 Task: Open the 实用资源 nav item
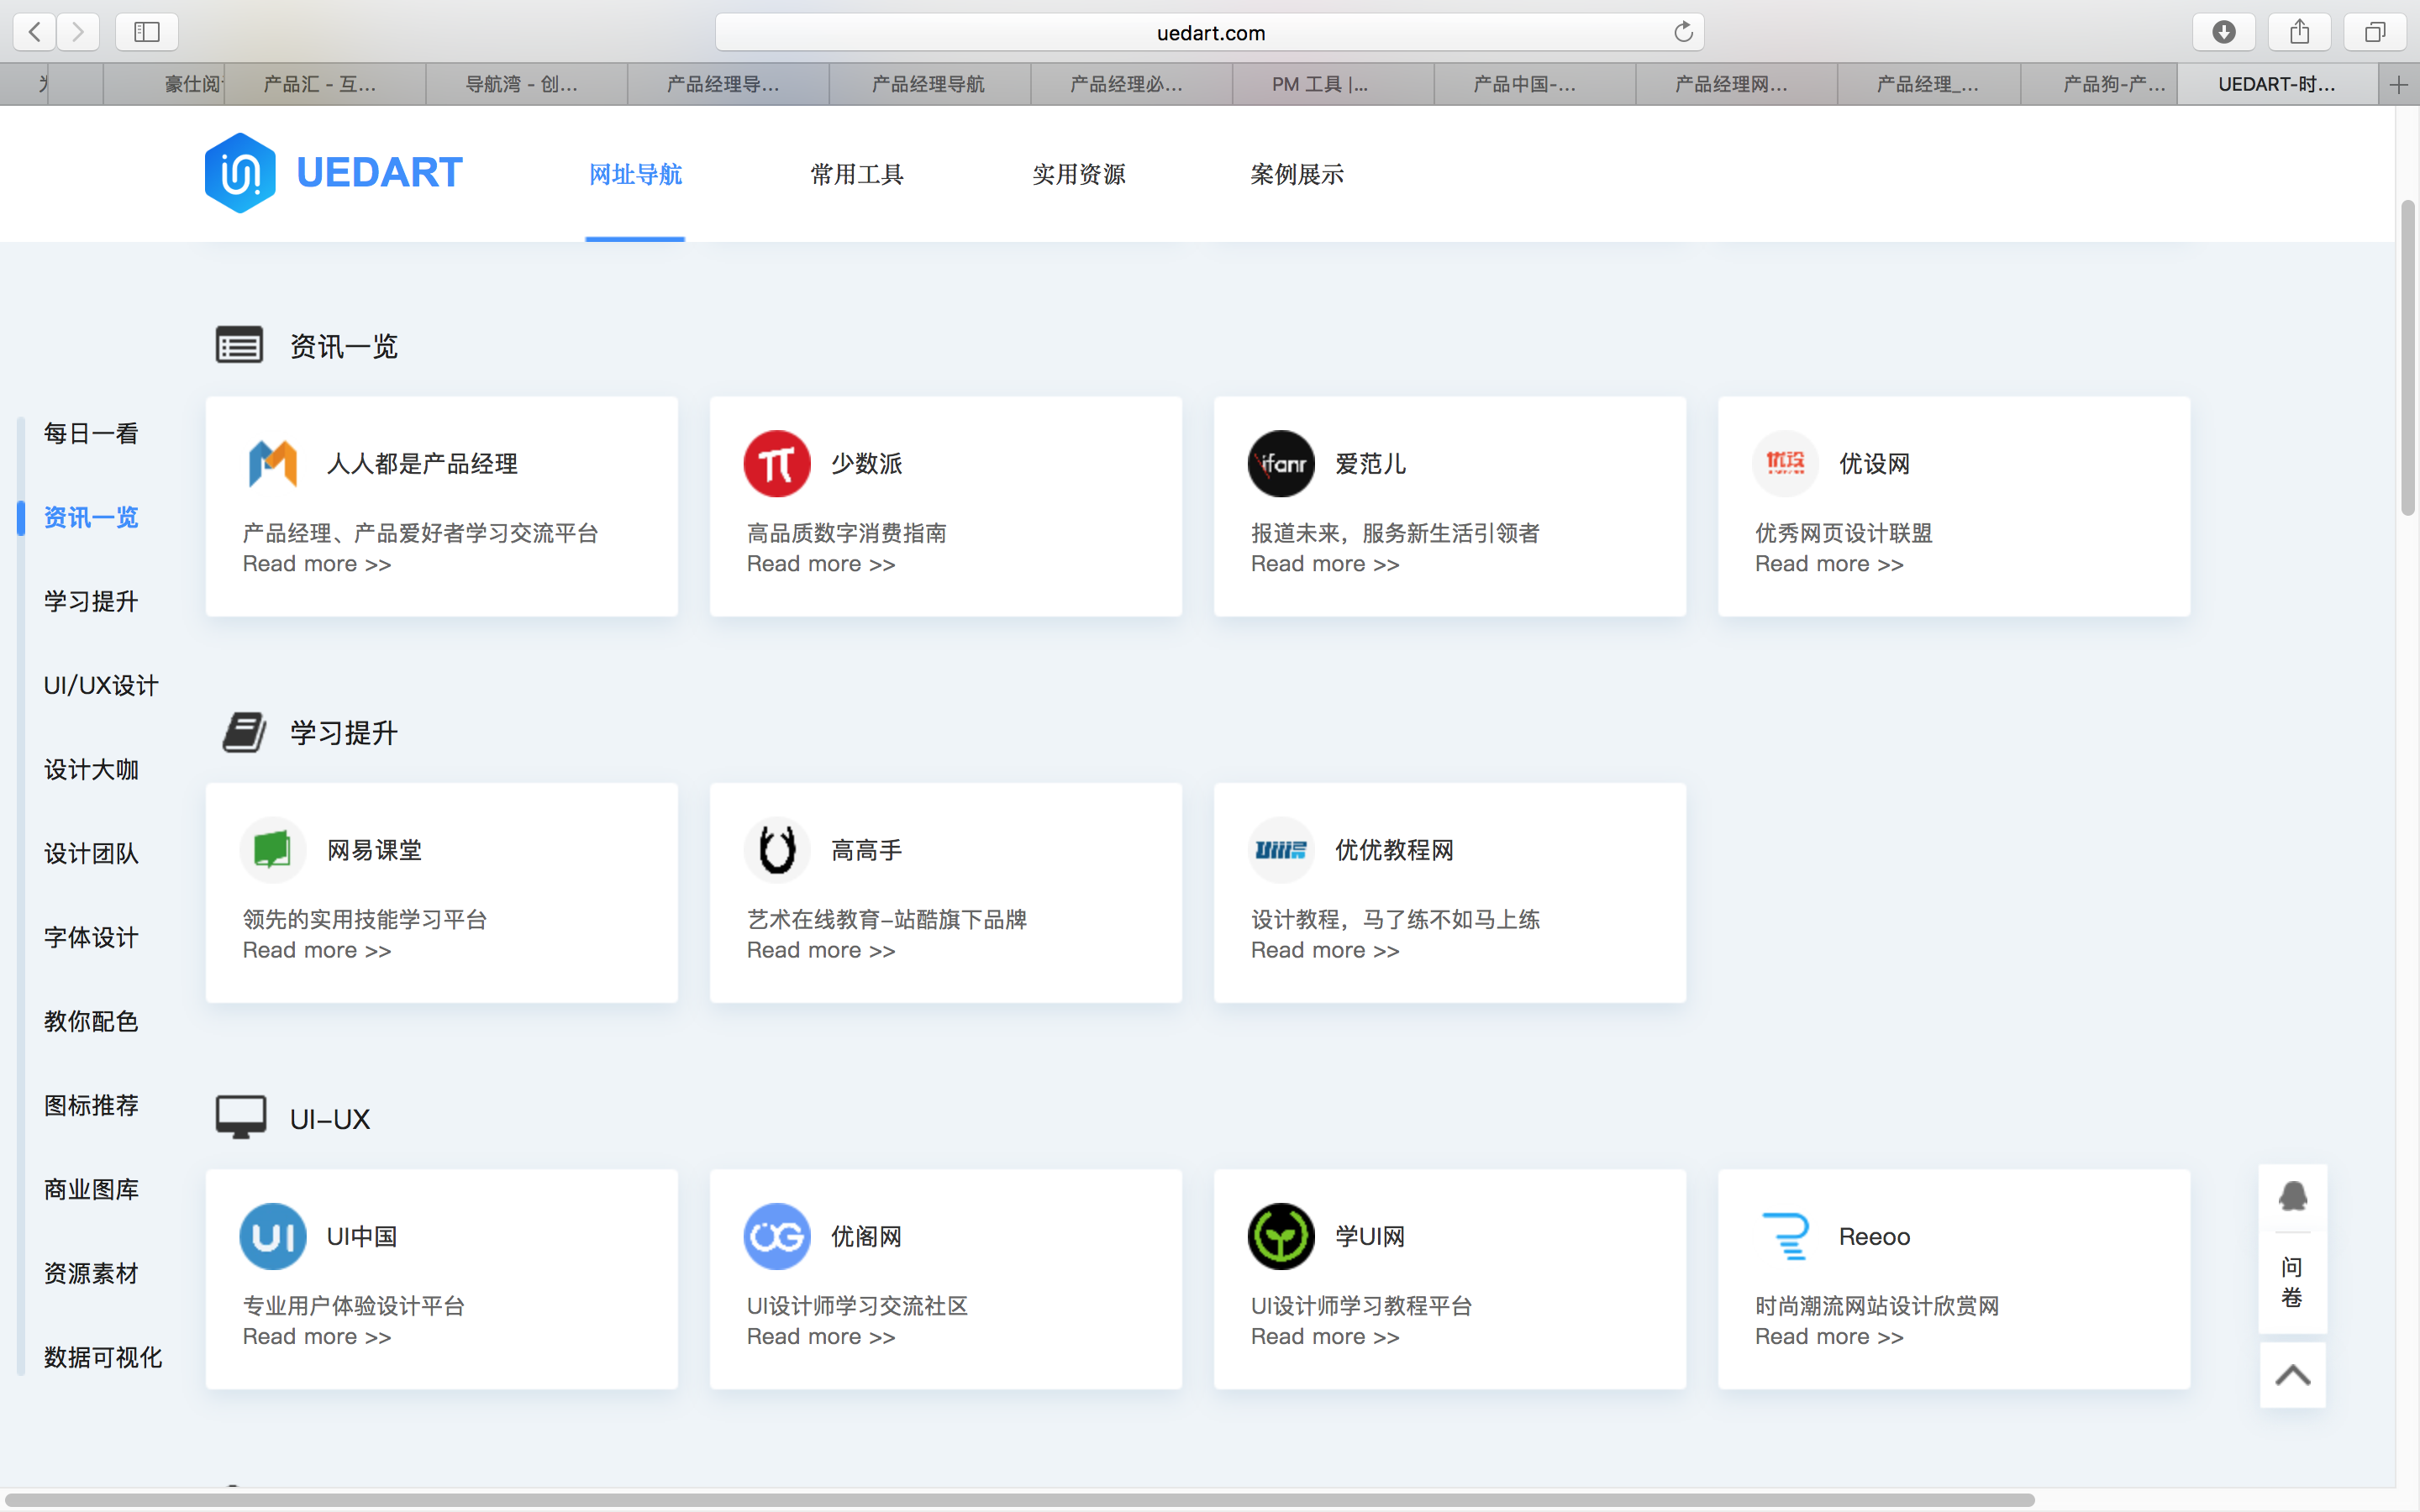1079,174
